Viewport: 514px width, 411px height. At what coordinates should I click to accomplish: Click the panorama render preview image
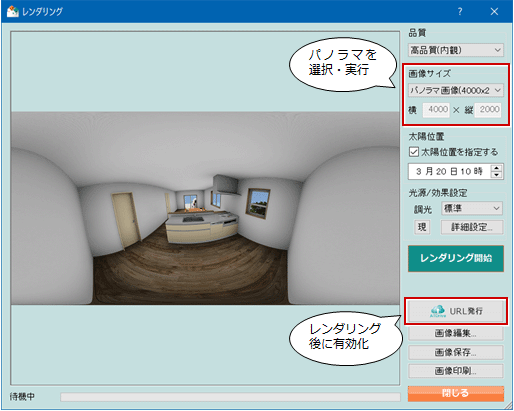pyautogui.click(x=205, y=208)
